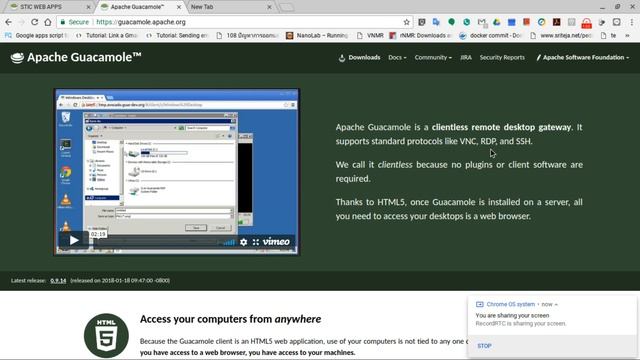This screenshot has width=640, height=360.
Task: Open the Downloads navigation link
Action: [x=360, y=58]
